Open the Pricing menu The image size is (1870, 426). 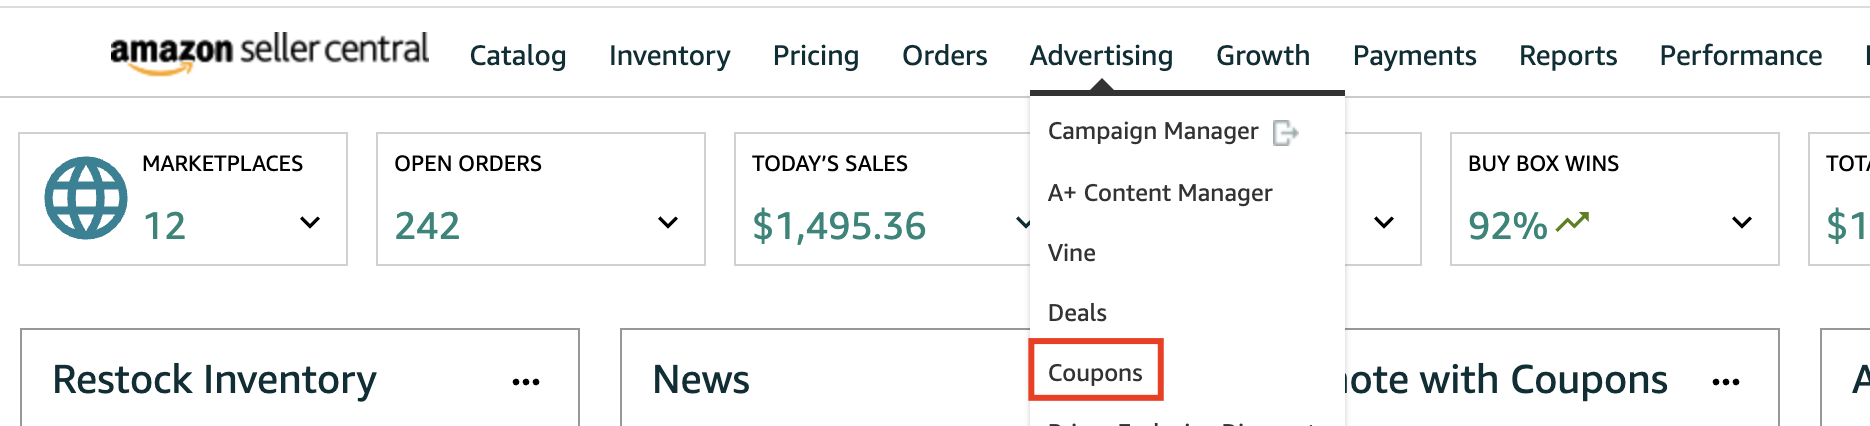[x=816, y=56]
